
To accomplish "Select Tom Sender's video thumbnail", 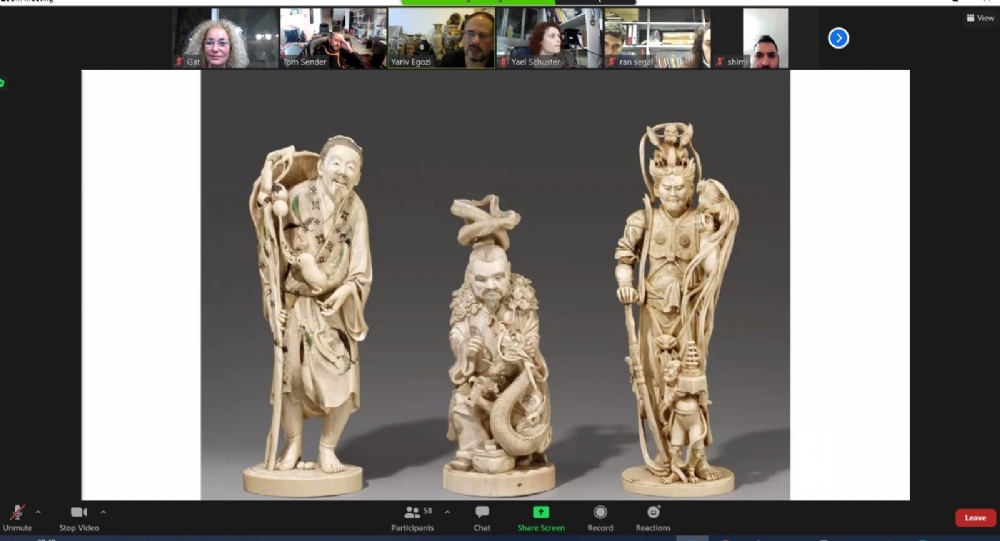I will [334, 38].
